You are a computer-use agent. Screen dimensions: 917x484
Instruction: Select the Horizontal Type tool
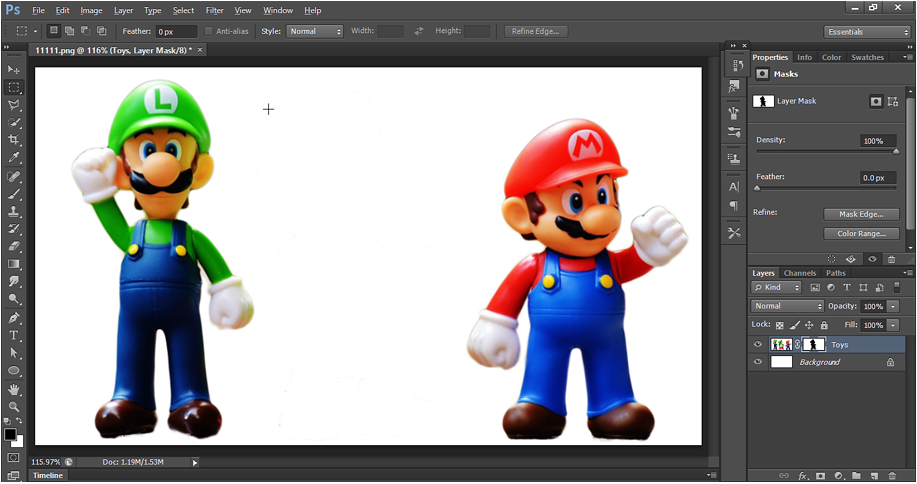pyautogui.click(x=13, y=336)
